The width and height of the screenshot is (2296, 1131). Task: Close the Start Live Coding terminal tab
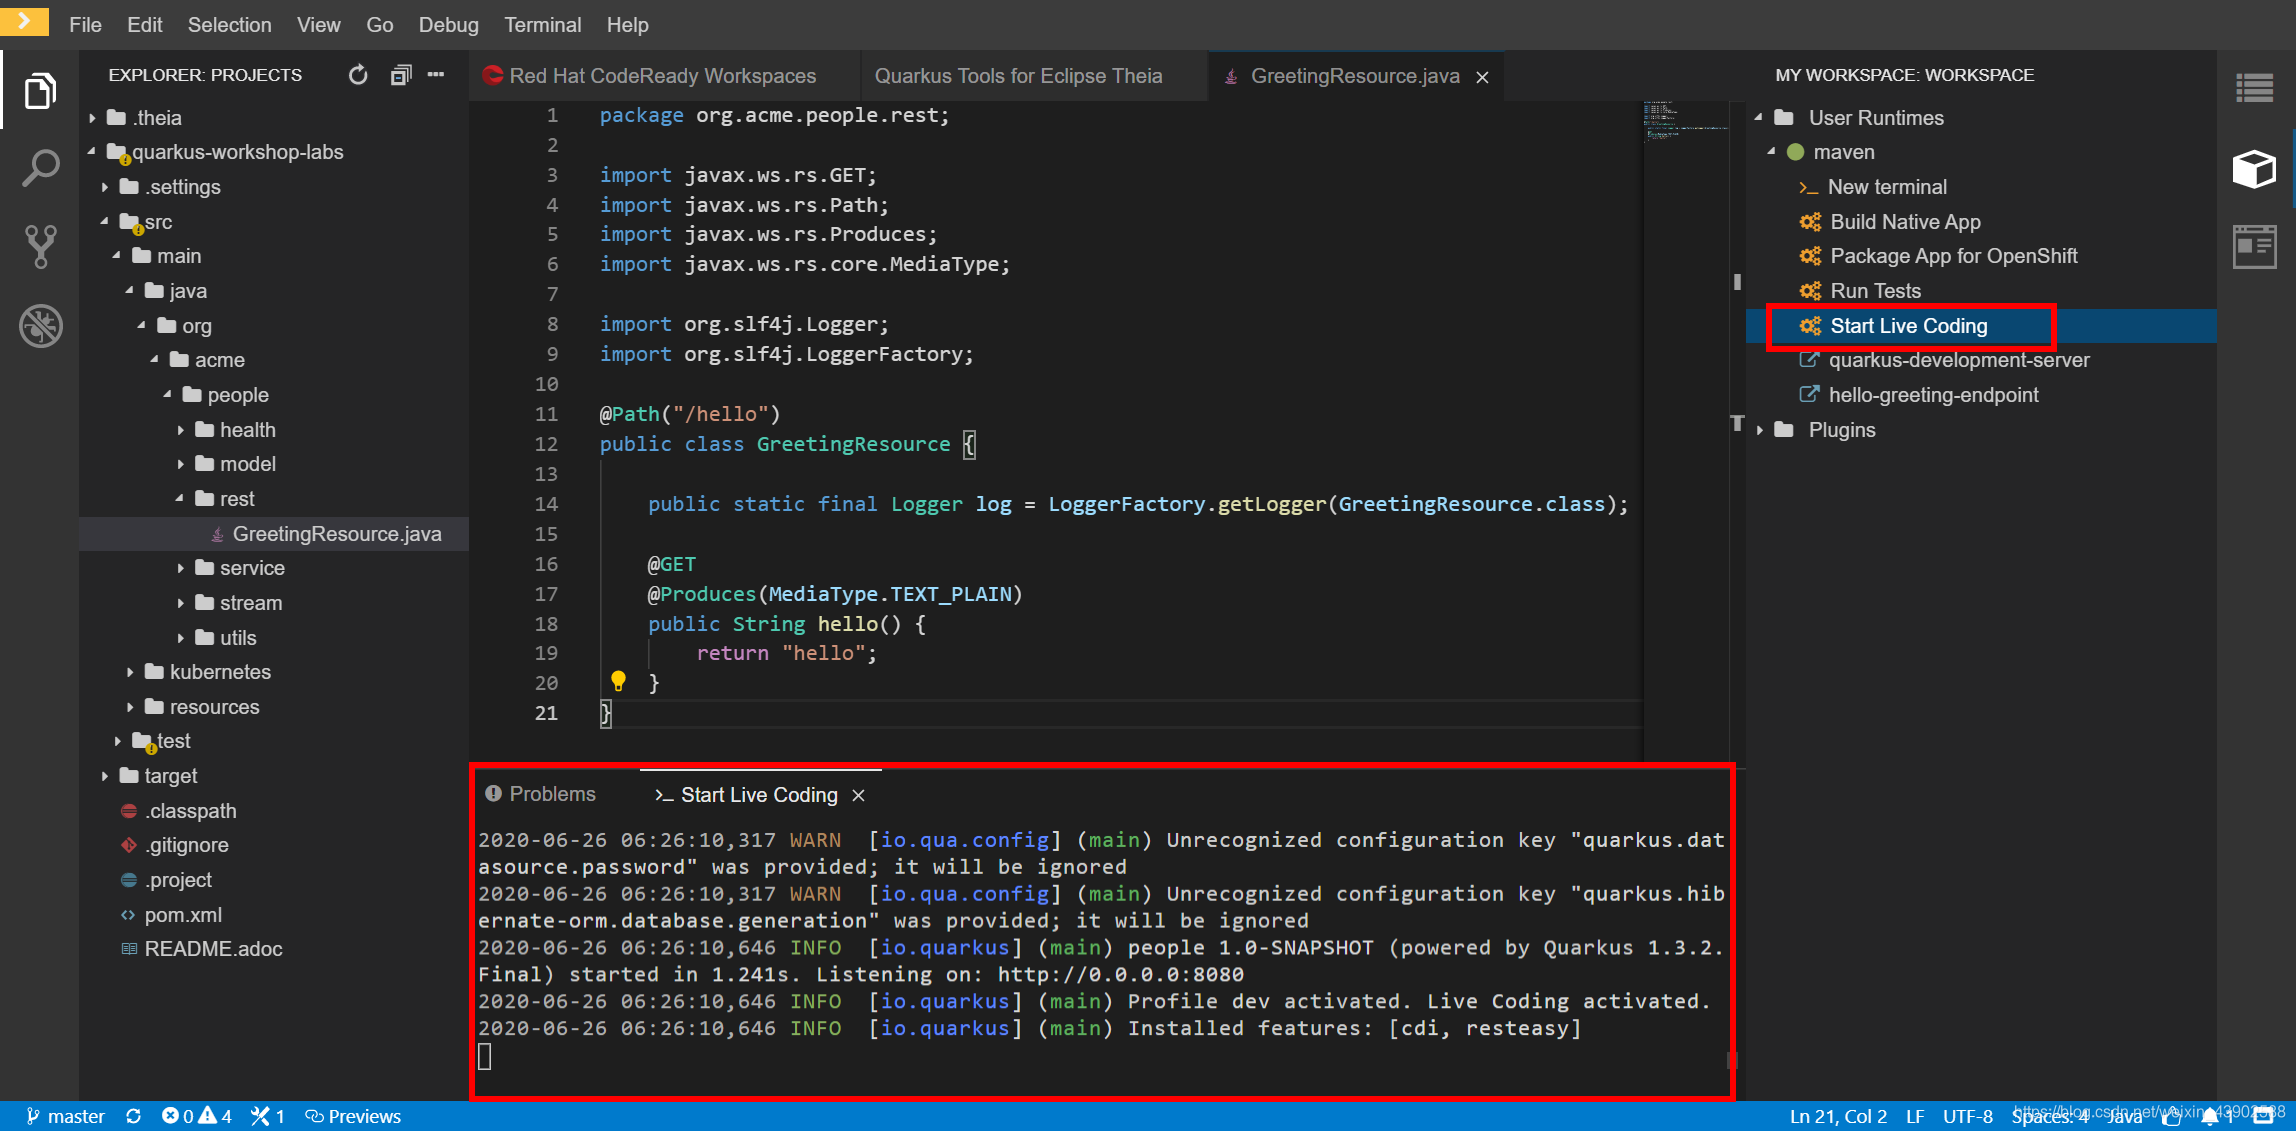[858, 795]
